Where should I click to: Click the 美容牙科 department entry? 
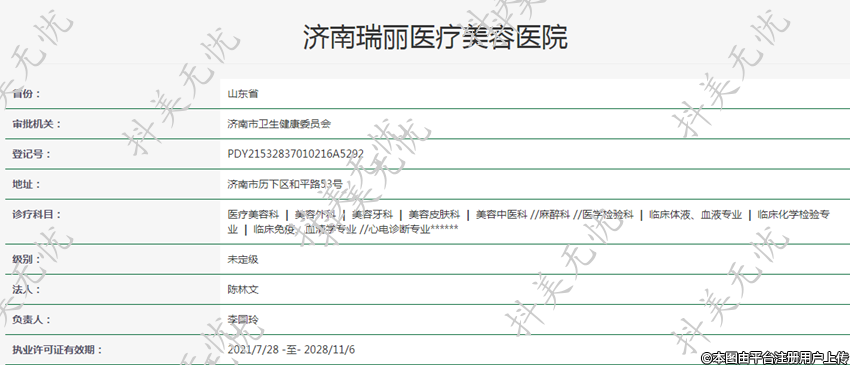(371, 215)
